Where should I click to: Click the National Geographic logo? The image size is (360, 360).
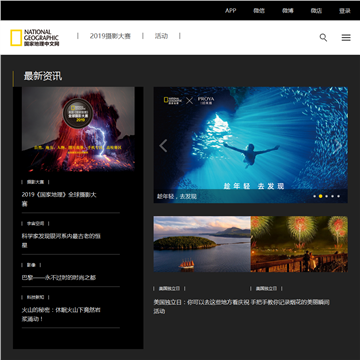[x=35, y=38]
